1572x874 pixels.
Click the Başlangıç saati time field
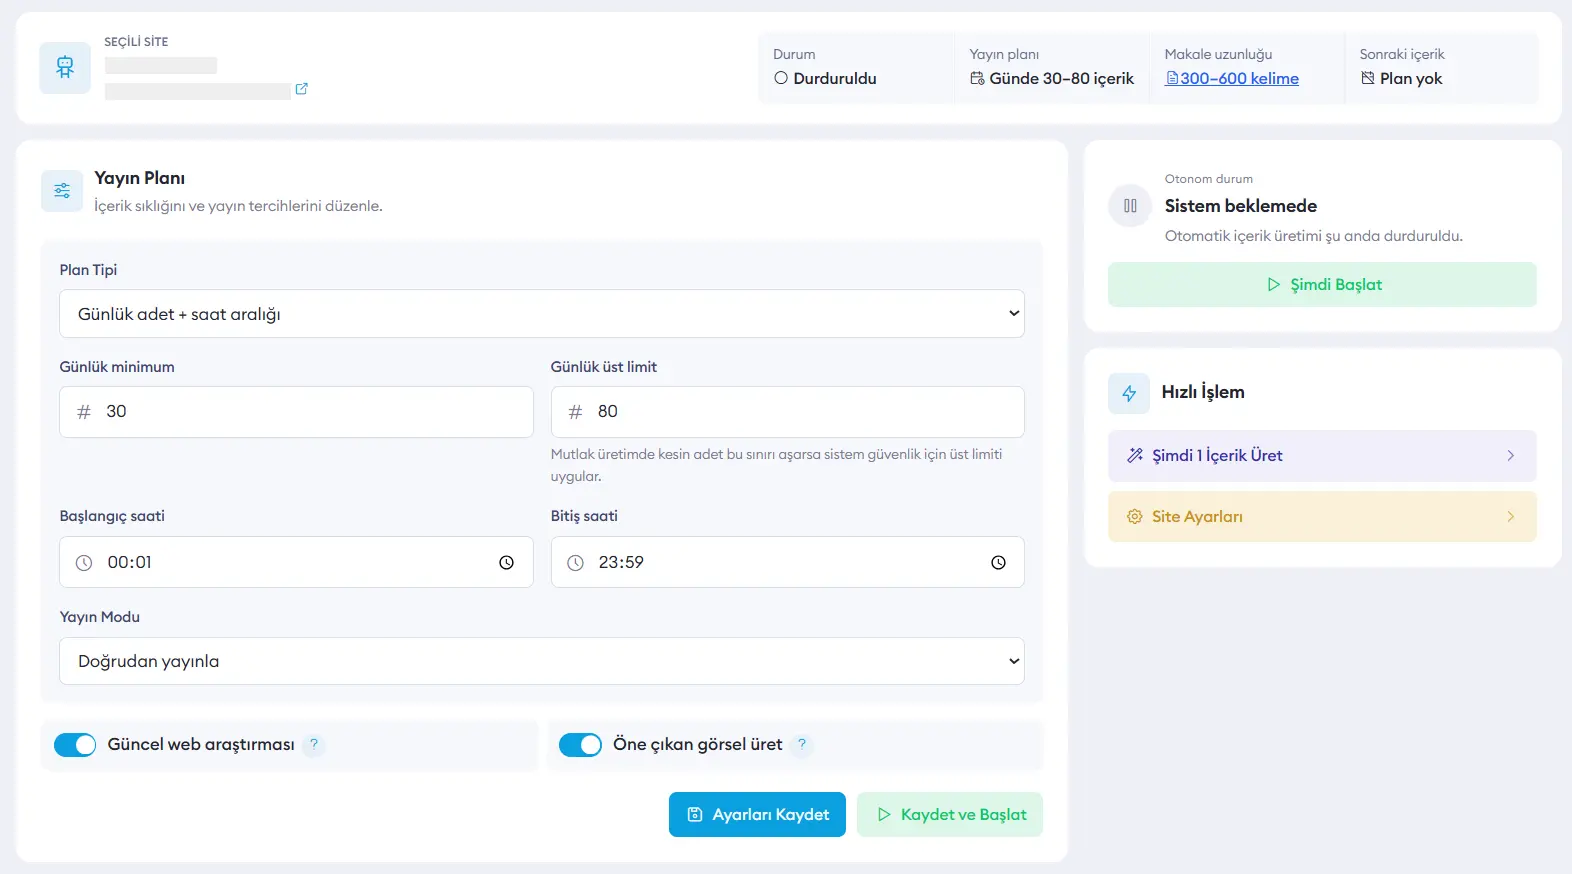[x=296, y=562]
